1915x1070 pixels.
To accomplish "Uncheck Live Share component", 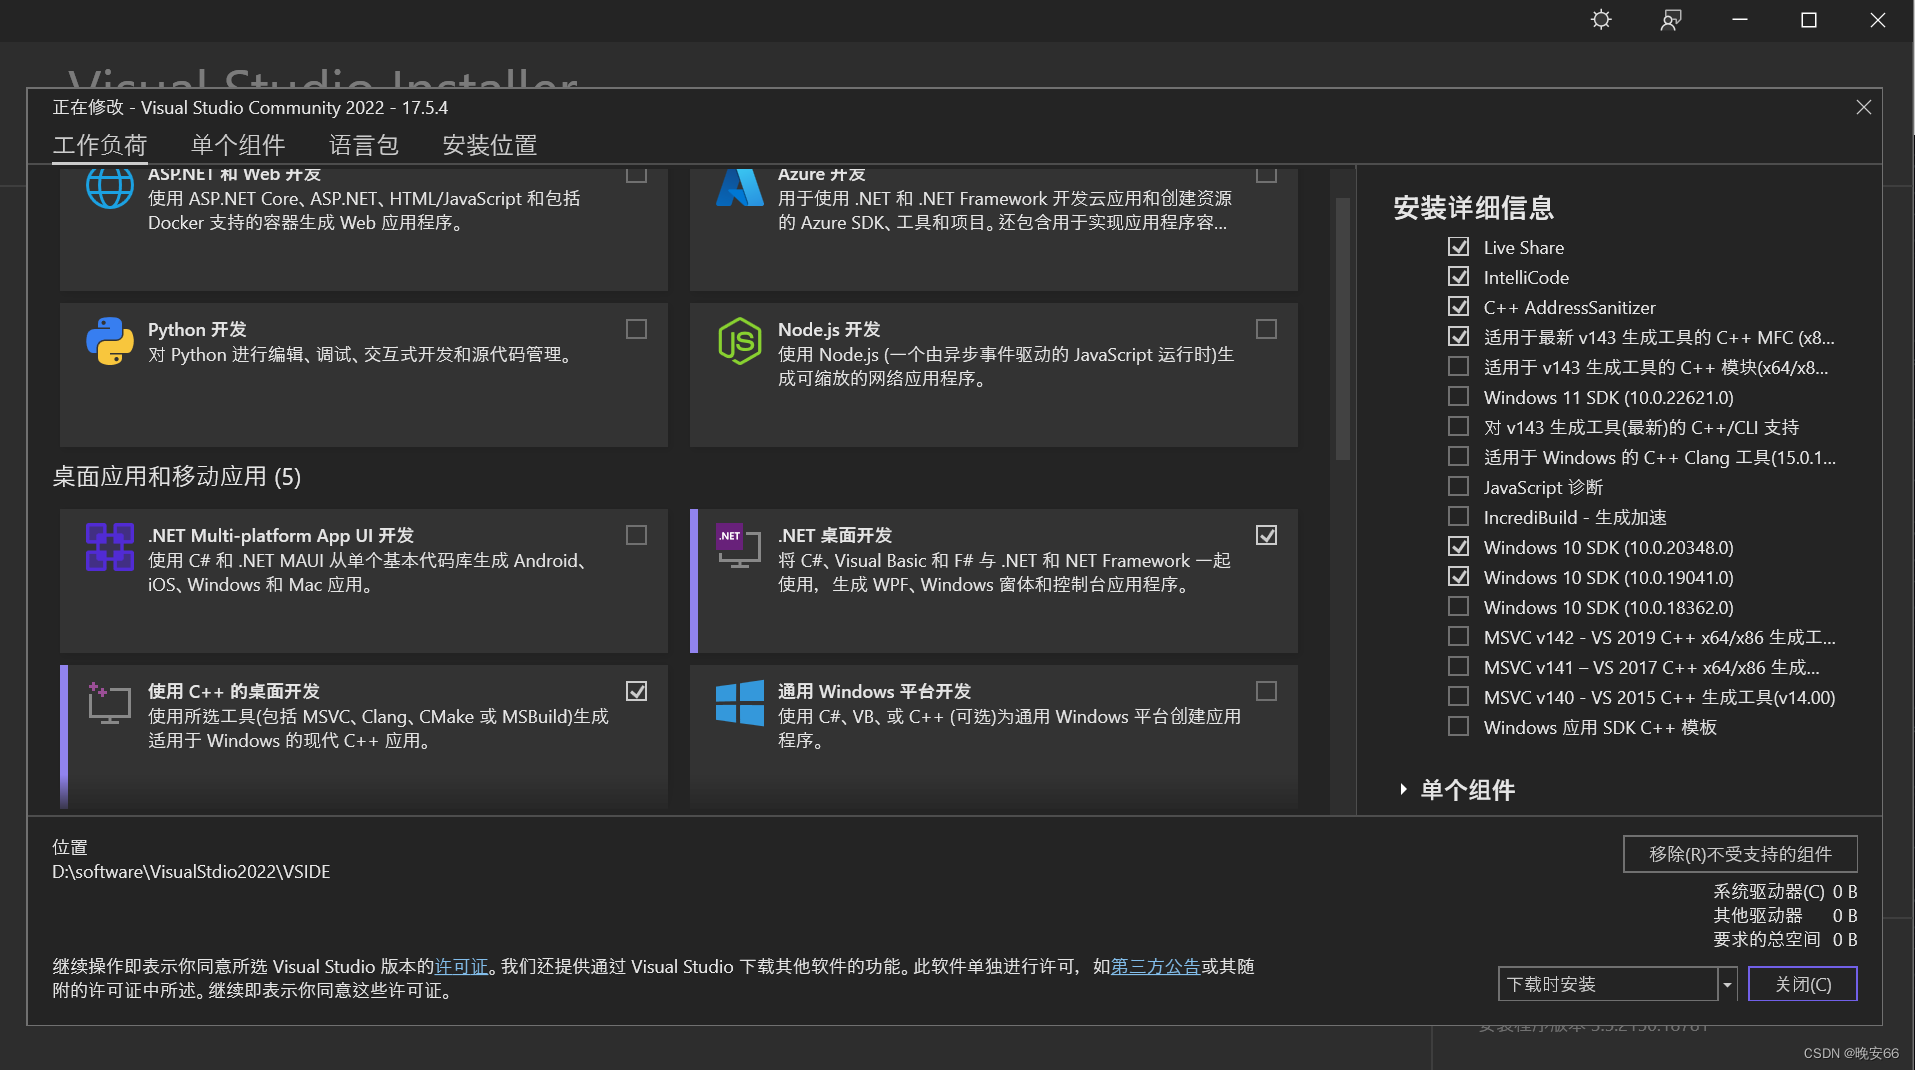I will pos(1458,246).
